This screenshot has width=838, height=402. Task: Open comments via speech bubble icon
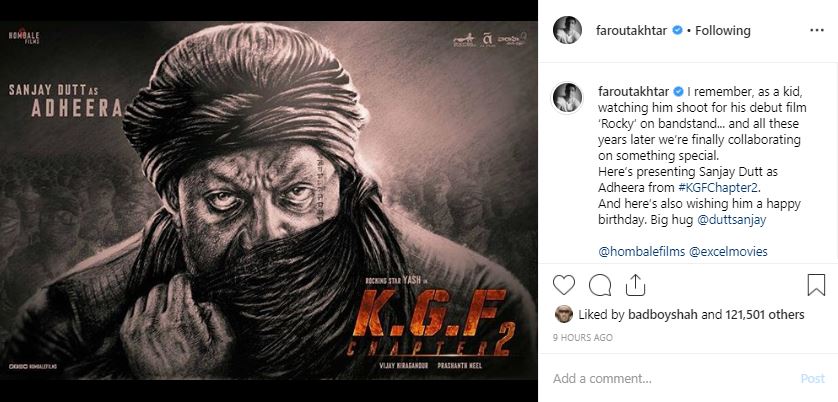click(x=600, y=285)
